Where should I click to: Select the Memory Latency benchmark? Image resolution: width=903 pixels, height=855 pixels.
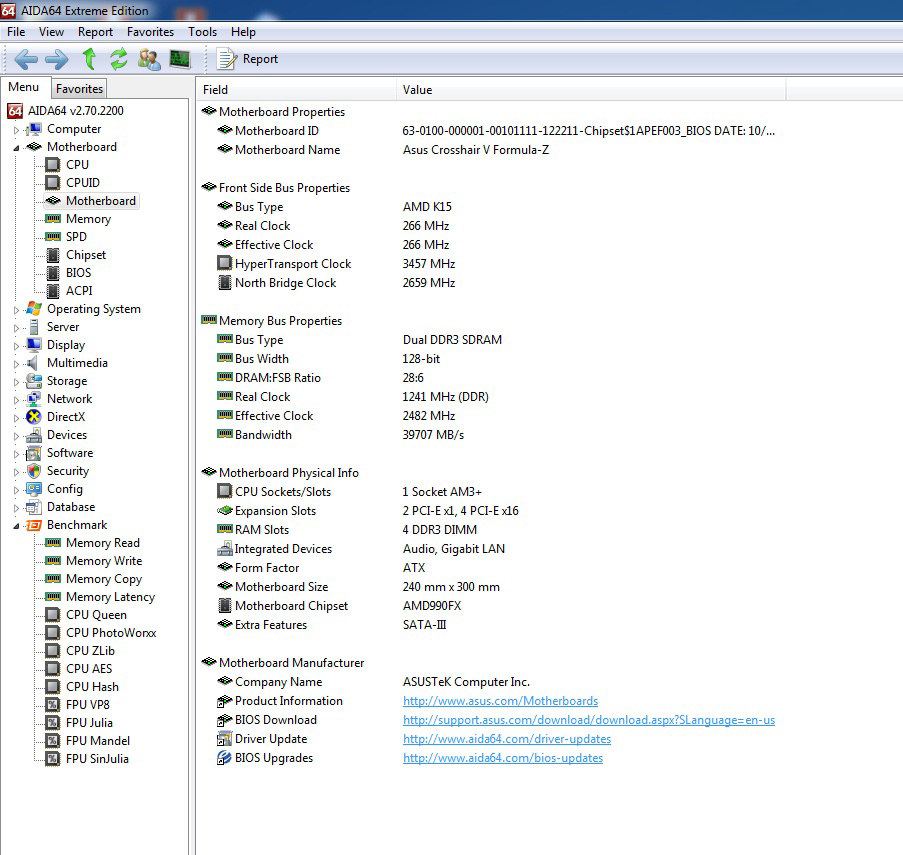click(x=110, y=597)
